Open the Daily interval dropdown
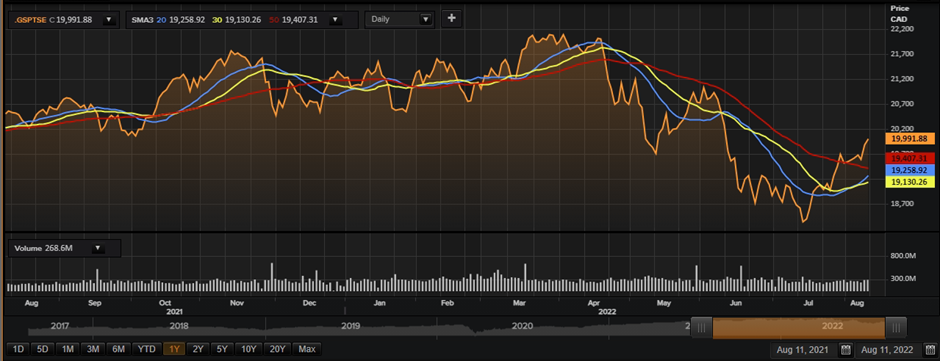The image size is (940, 361). pyautogui.click(x=399, y=19)
